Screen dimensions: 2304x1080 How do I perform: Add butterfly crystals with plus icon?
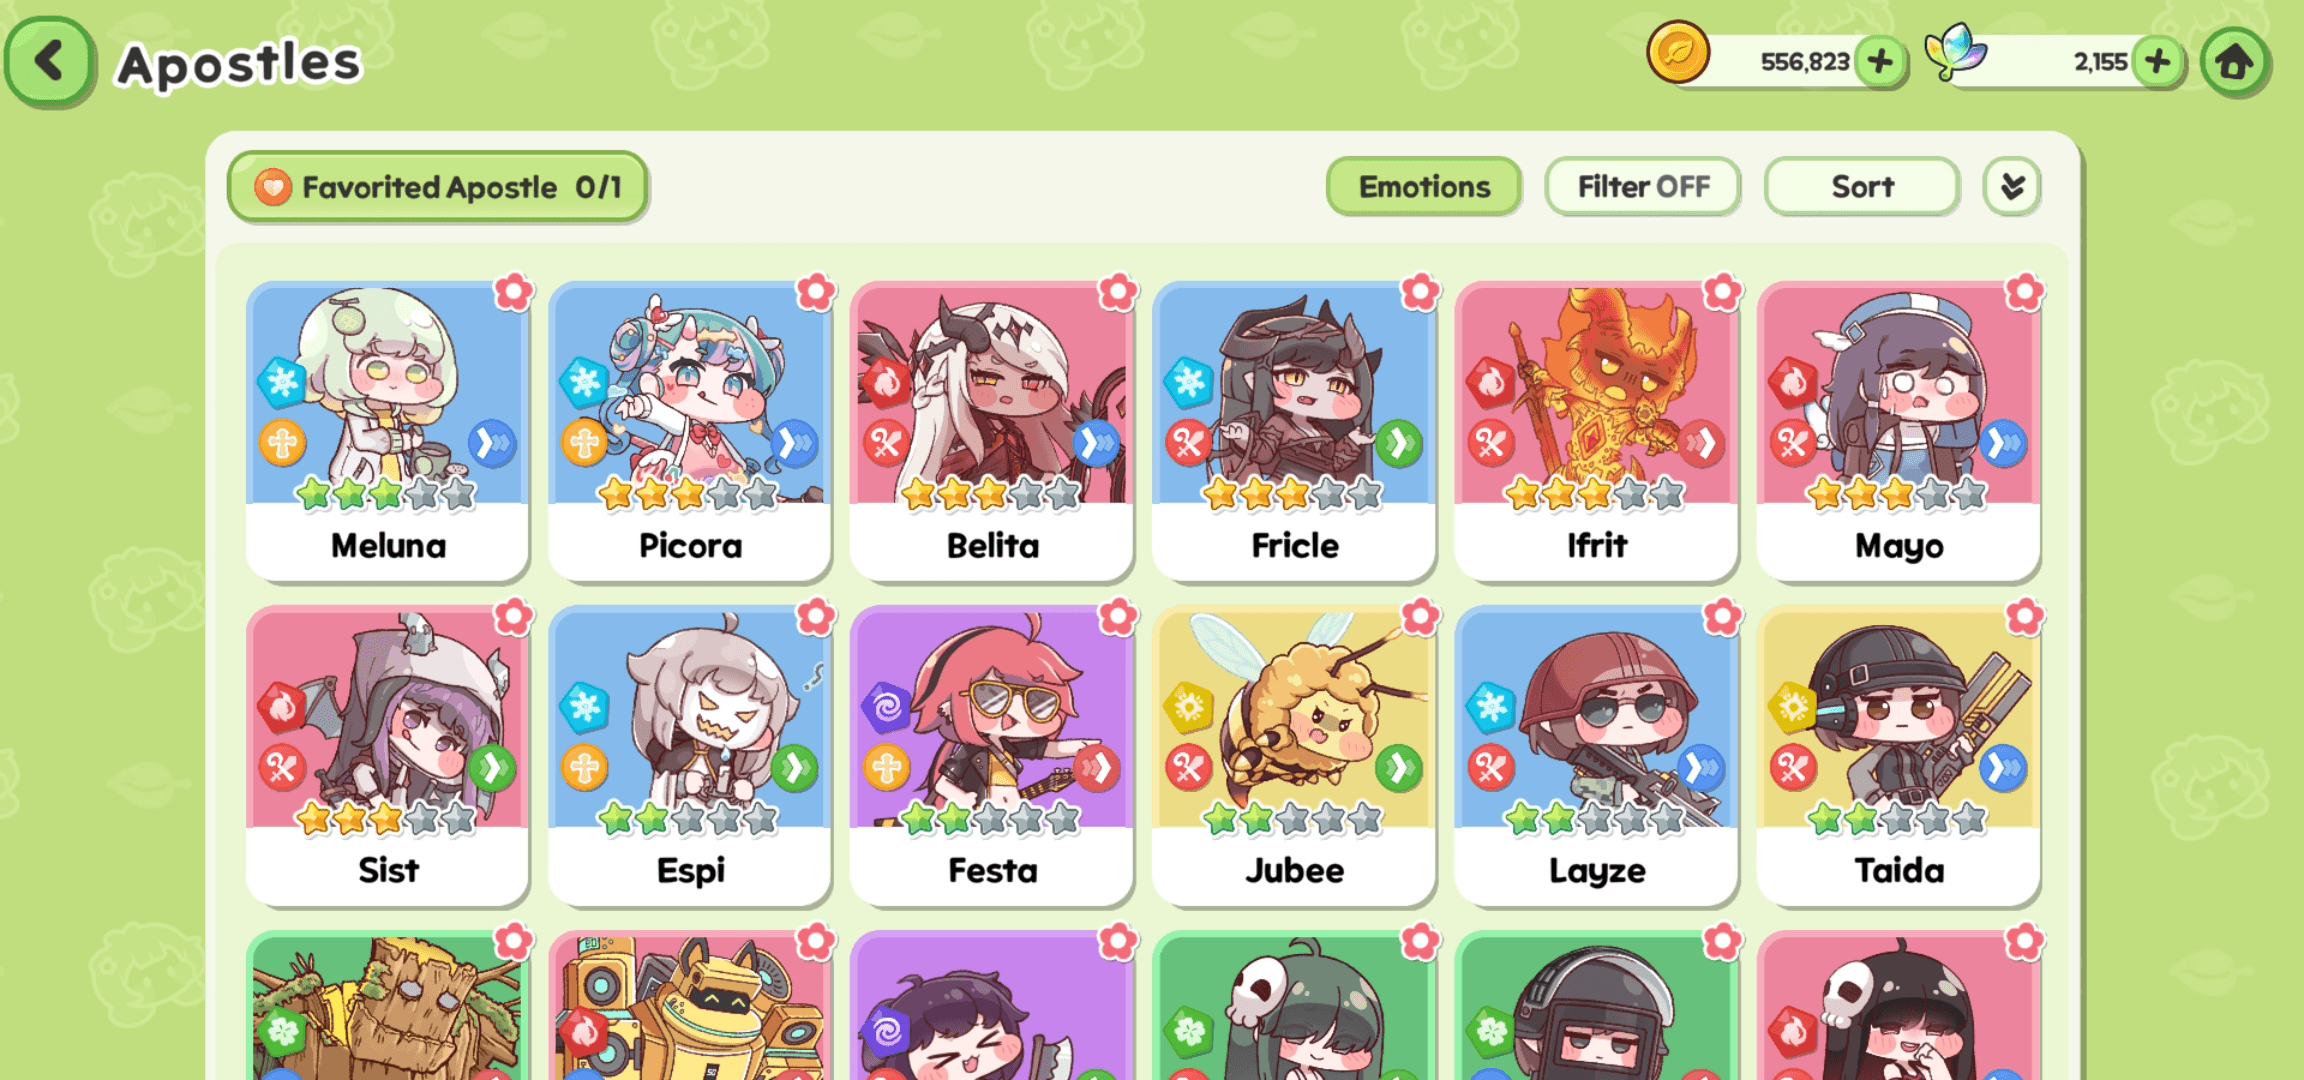click(x=2158, y=62)
